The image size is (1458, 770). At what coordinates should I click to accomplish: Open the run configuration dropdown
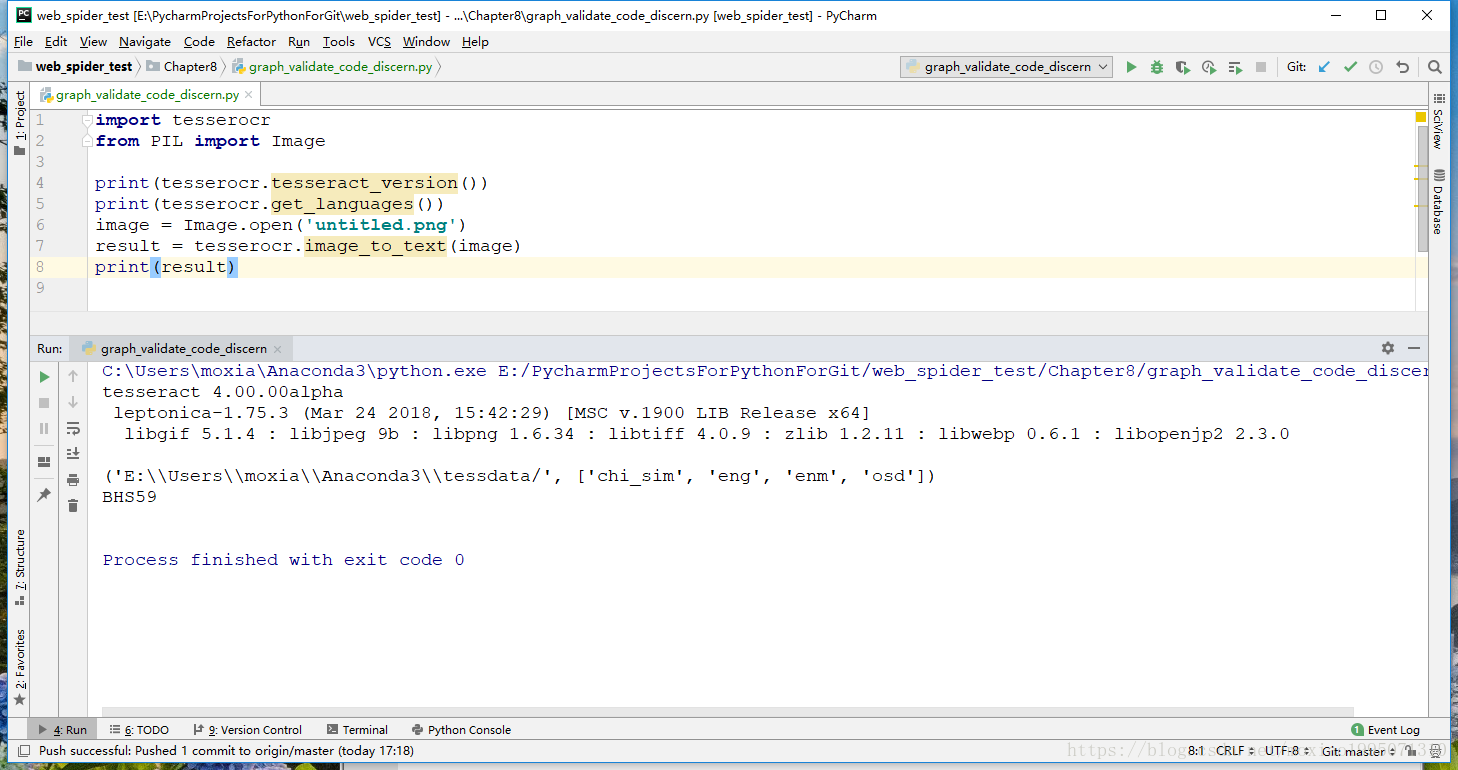pos(1007,67)
